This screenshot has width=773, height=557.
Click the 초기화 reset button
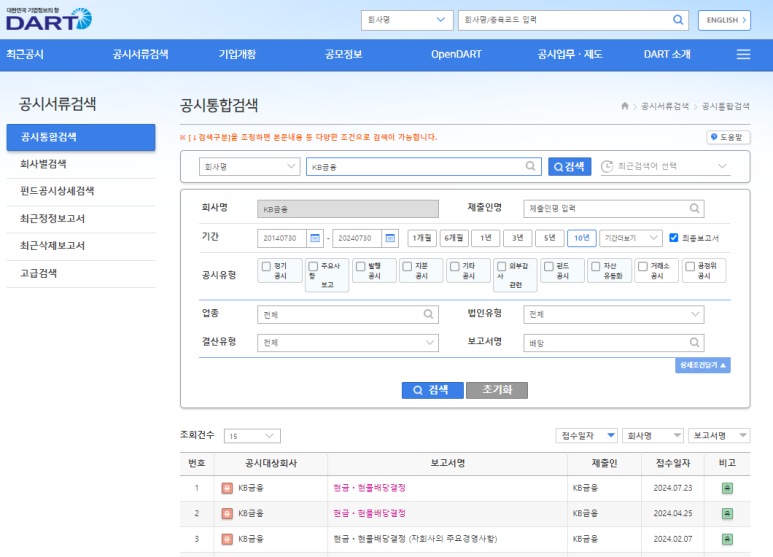[x=497, y=390]
